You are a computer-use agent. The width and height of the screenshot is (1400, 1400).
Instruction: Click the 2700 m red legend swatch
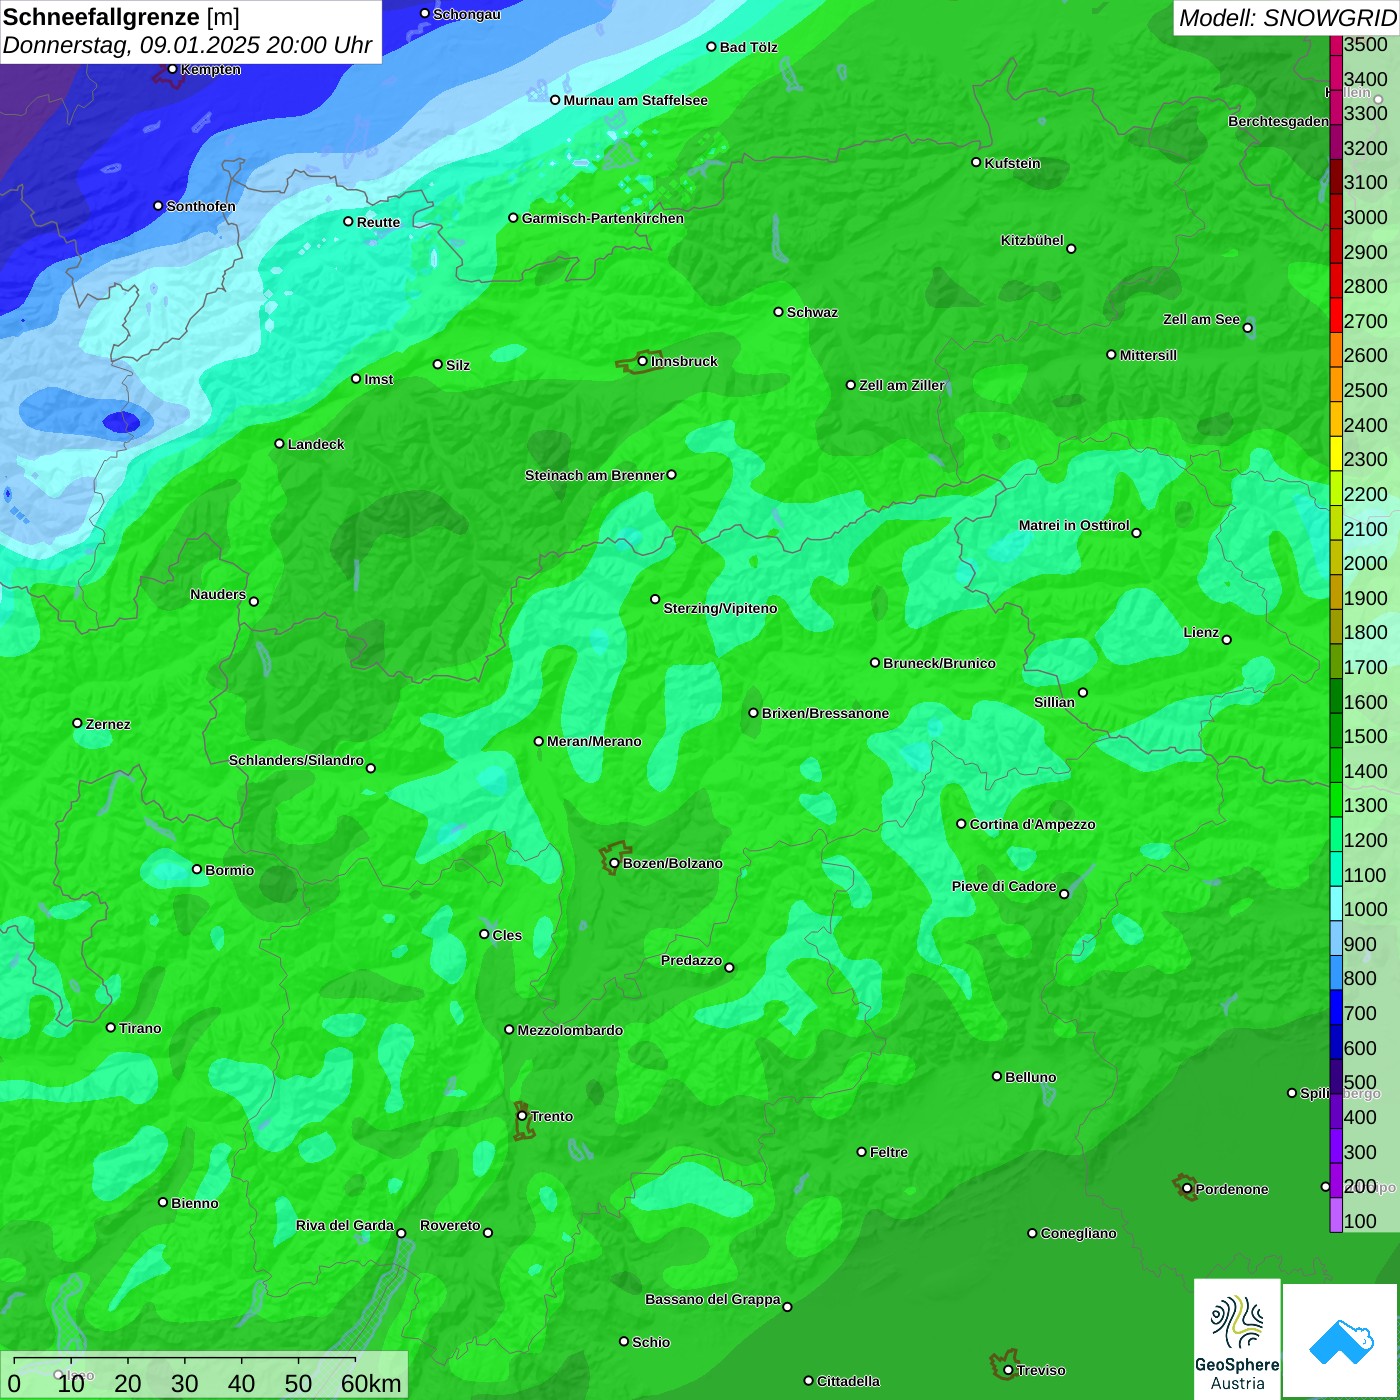(x=1336, y=315)
